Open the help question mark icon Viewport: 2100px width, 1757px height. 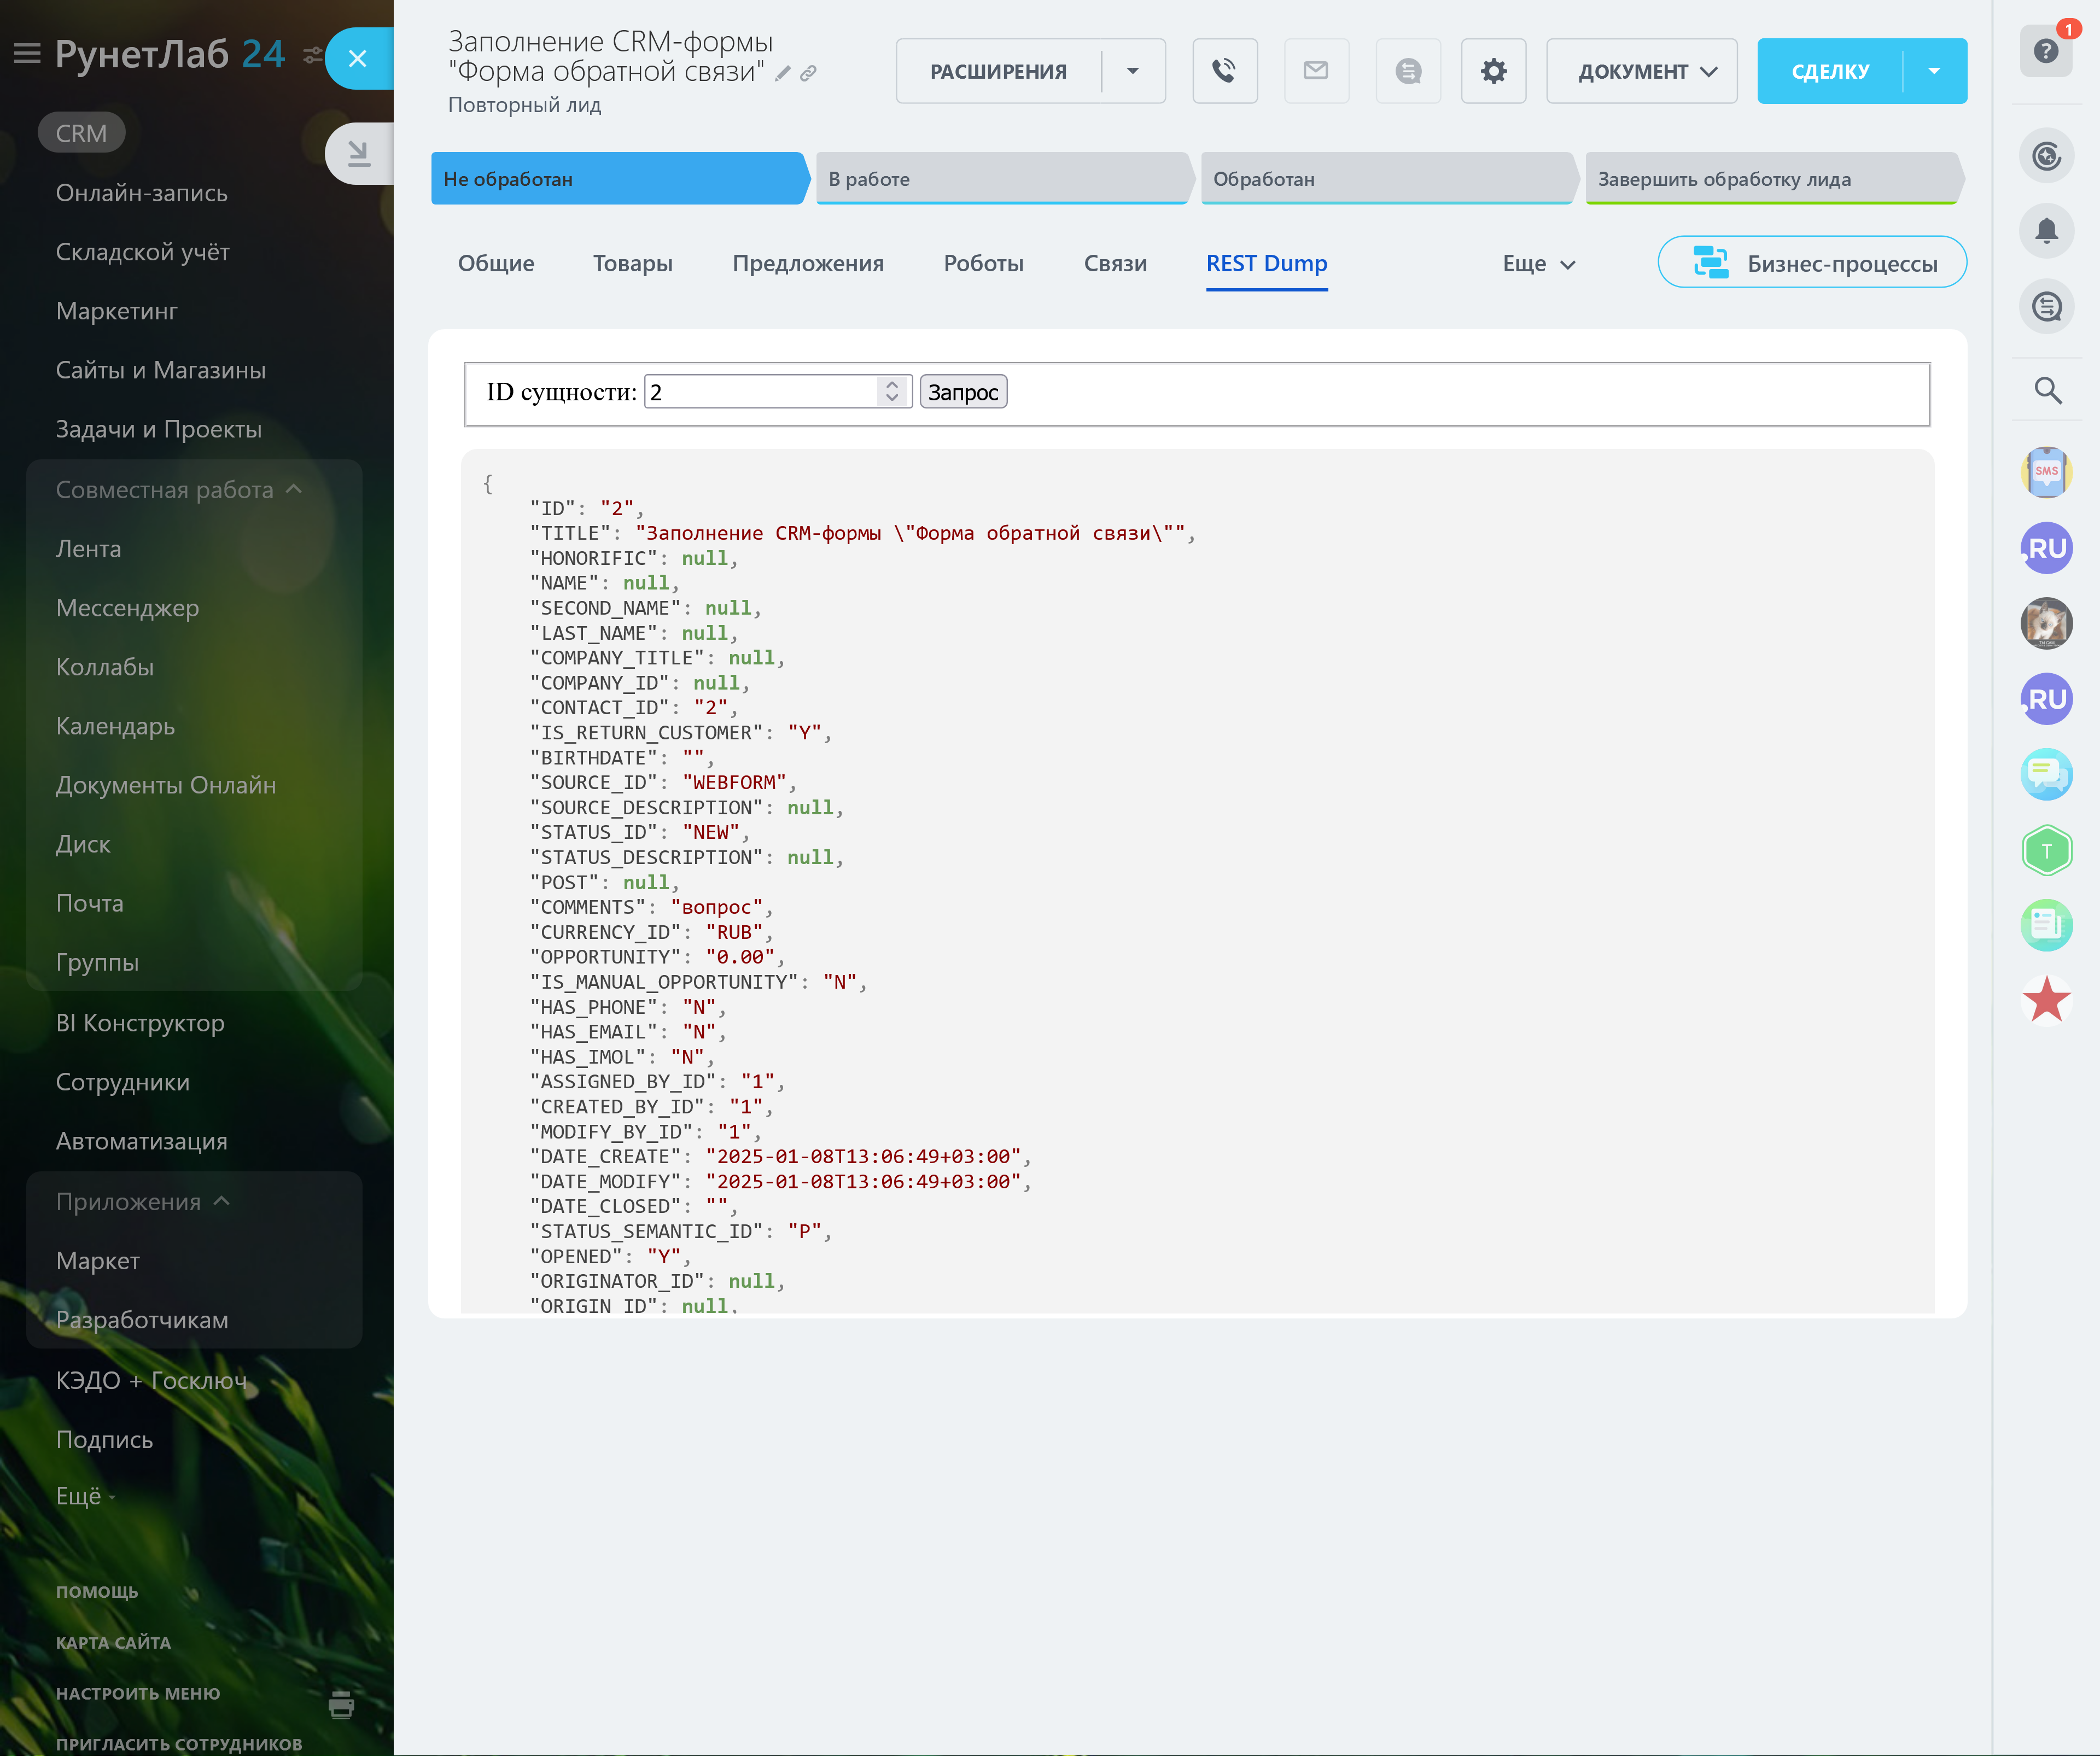click(x=2046, y=51)
